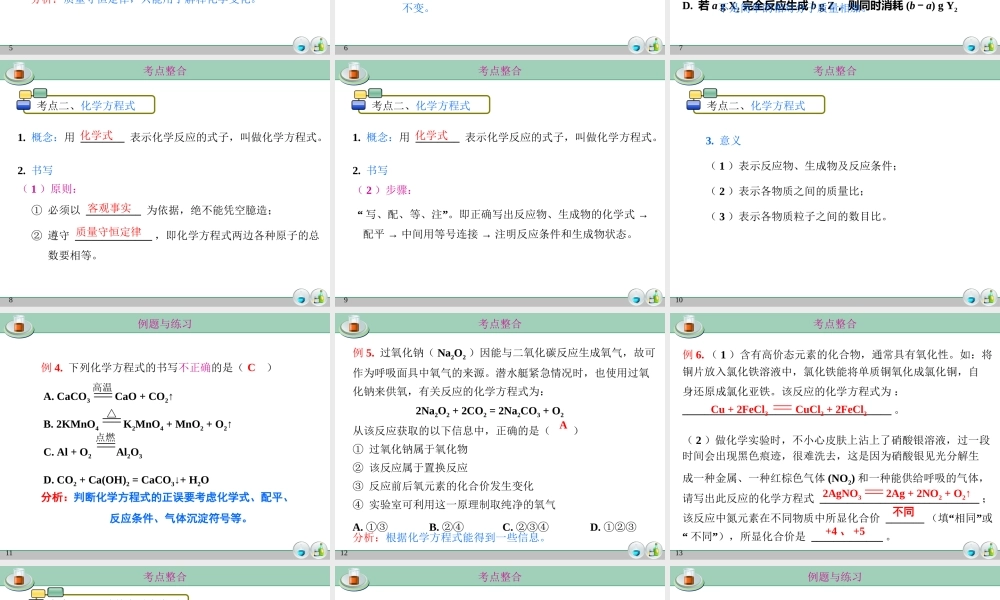Click the red Cu + 2FeCl3 equation on slide 13

point(789,409)
